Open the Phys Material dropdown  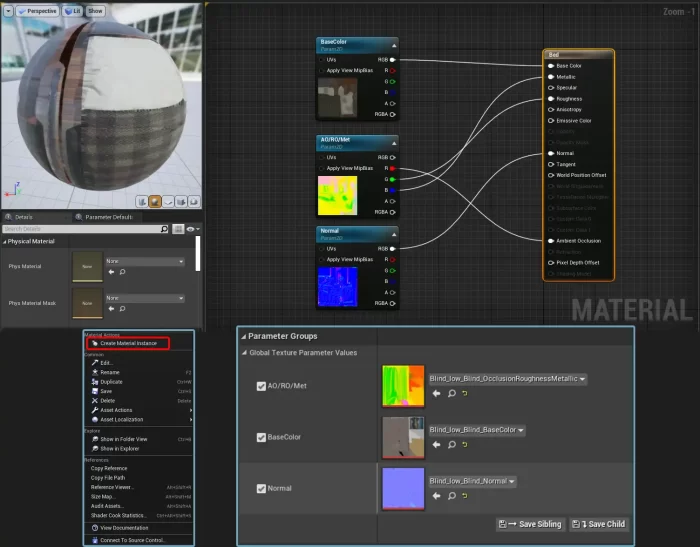point(145,262)
